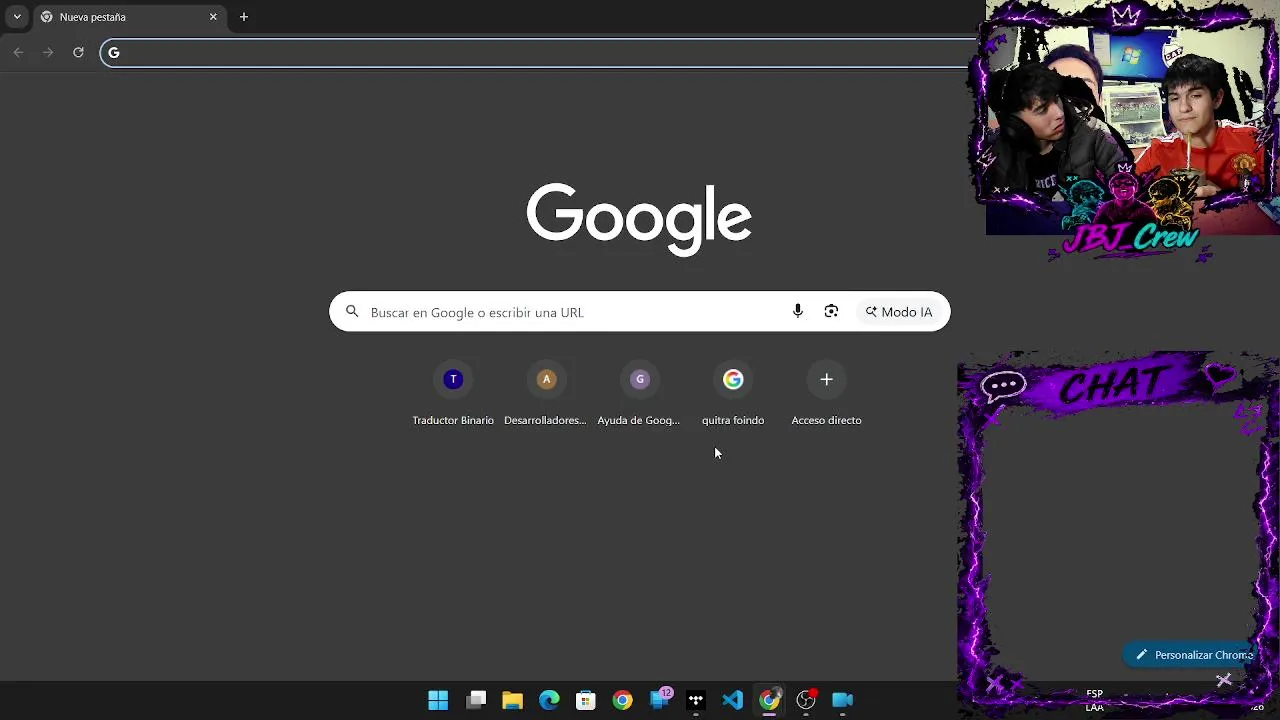
Task: Click the Desarrolladores... label
Action: tap(545, 420)
